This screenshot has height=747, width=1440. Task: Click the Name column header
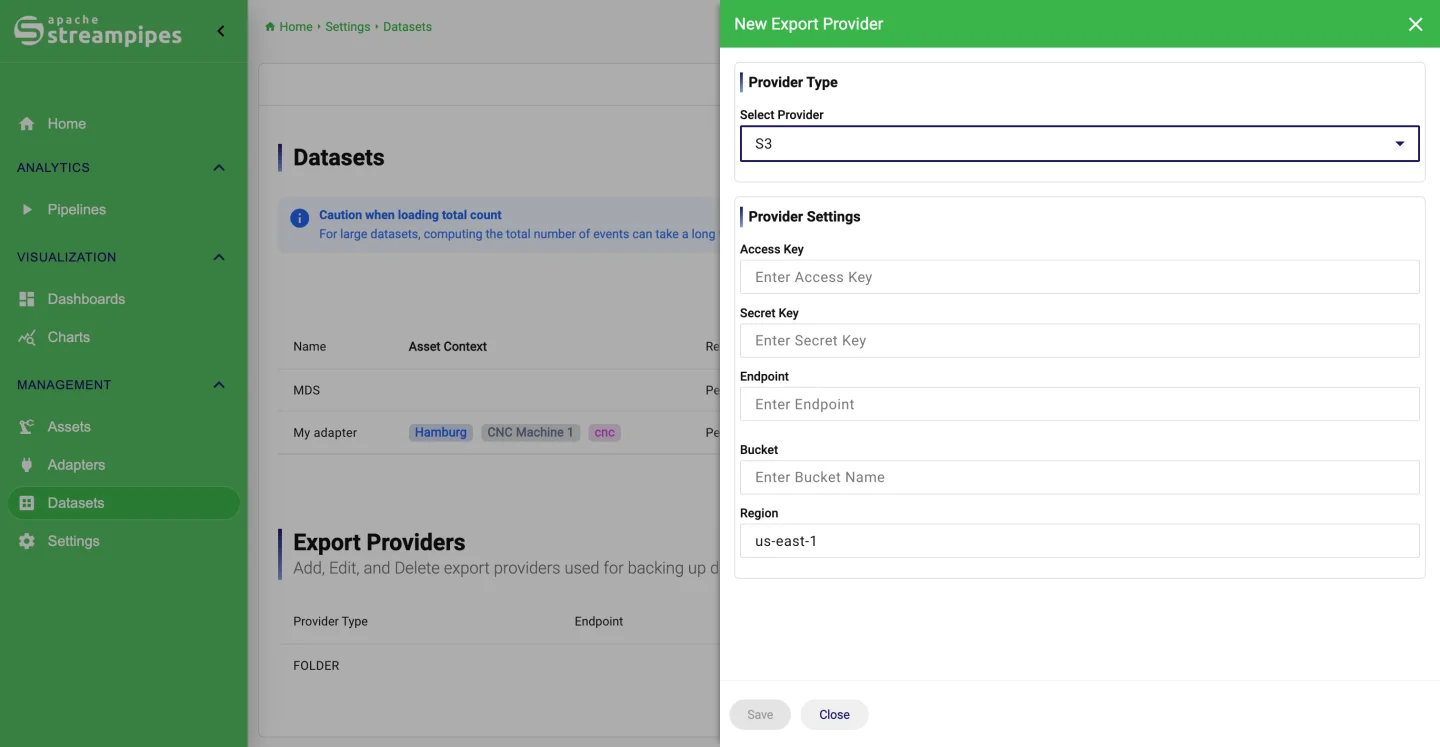click(x=310, y=347)
